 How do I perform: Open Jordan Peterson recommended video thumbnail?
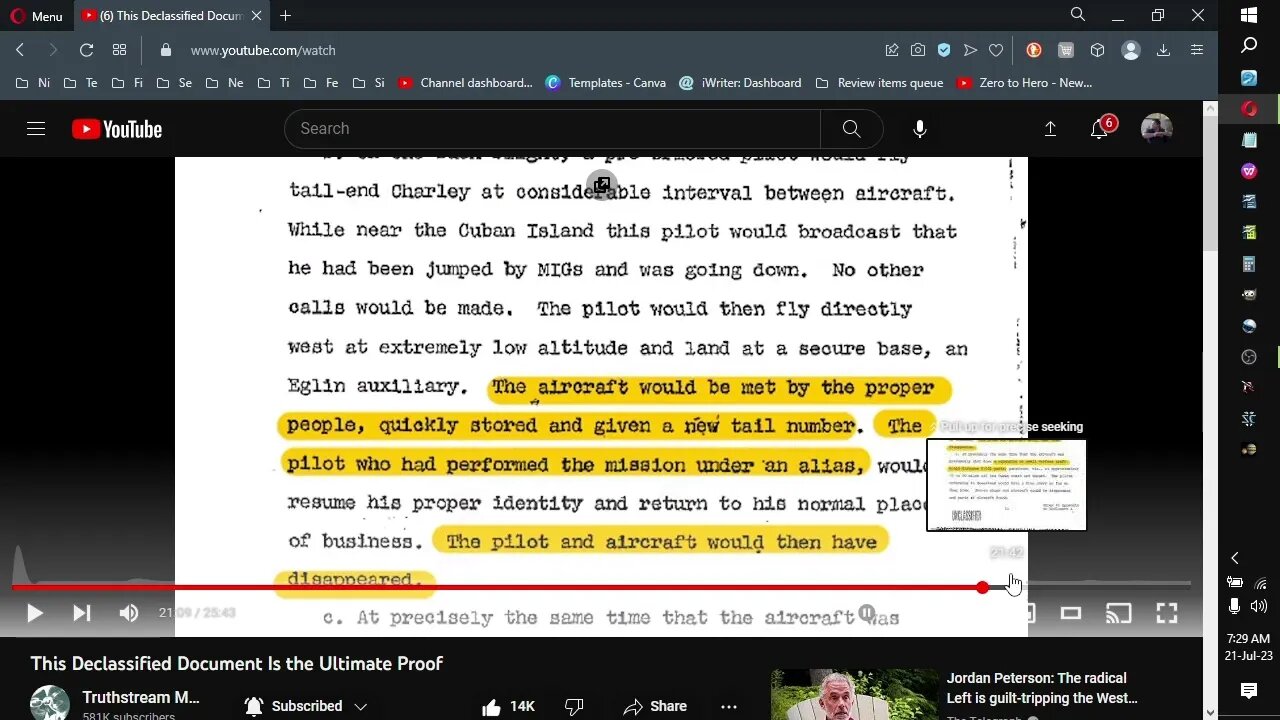click(x=855, y=694)
